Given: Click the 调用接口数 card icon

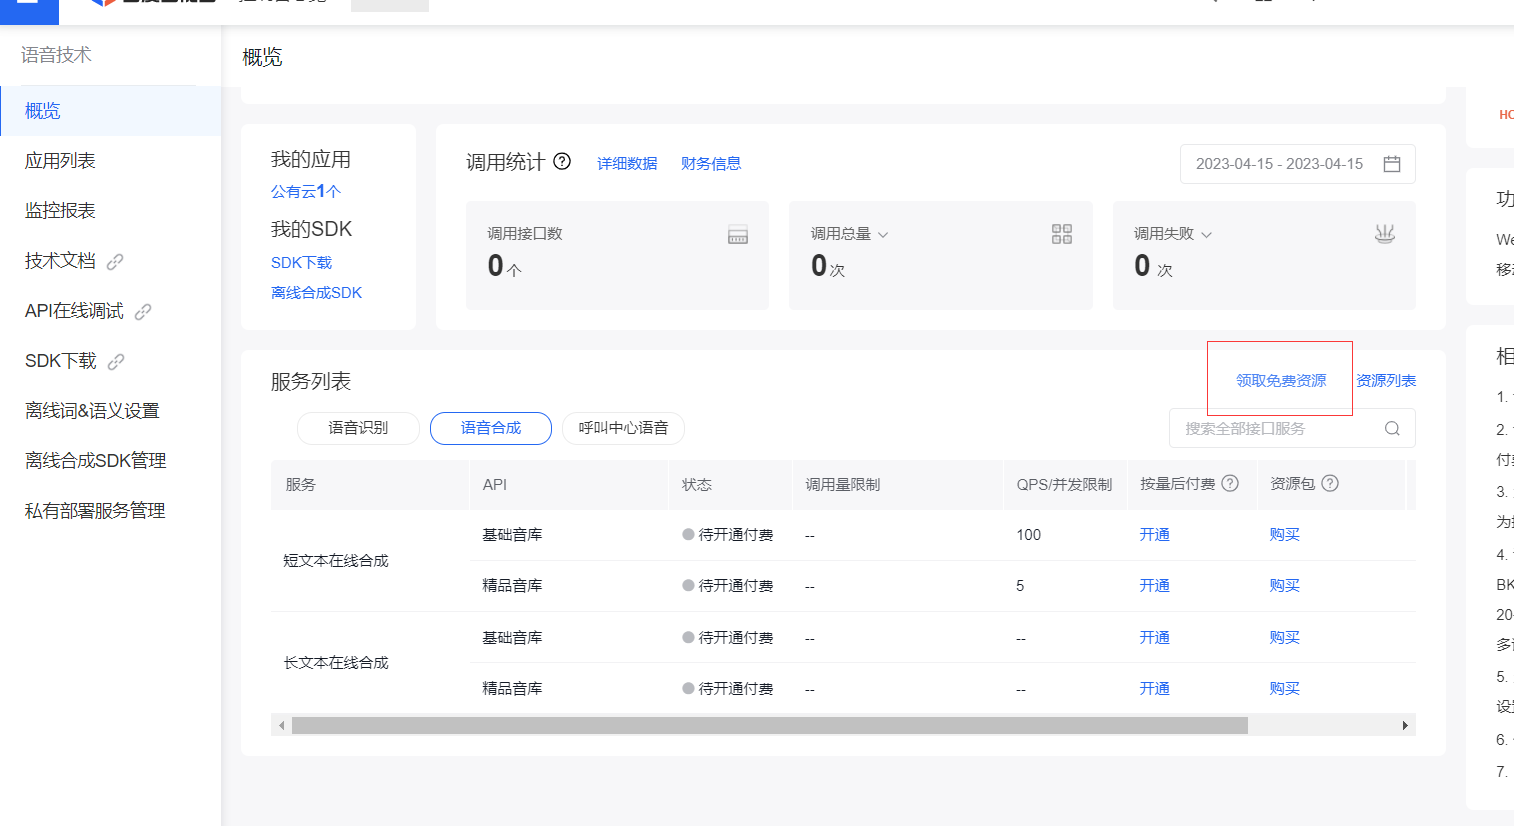Looking at the screenshot, I should pos(738,236).
